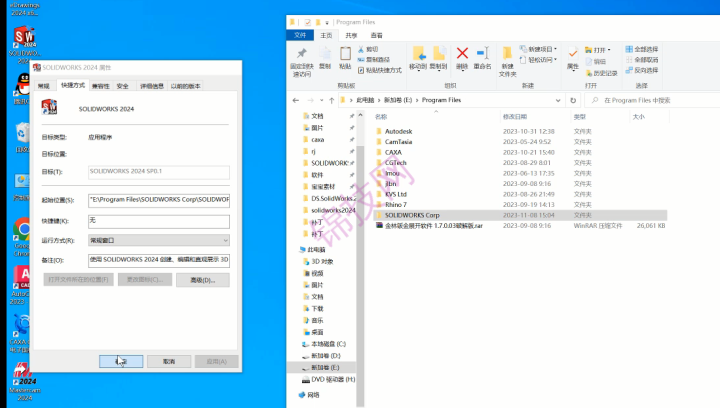This screenshot has width=720, height=408.
Task: Select DVD 驱动器 (H:) in navigation pane
Action: click(332, 380)
